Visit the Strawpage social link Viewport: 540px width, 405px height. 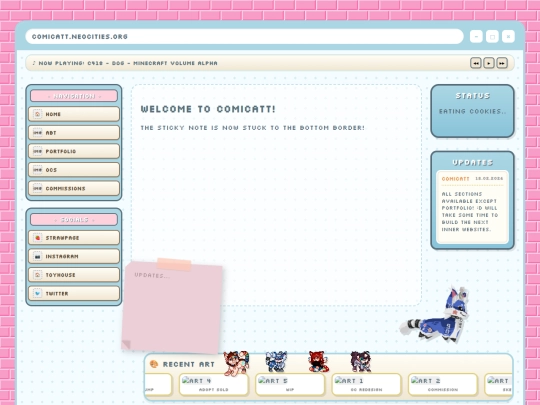(74, 238)
